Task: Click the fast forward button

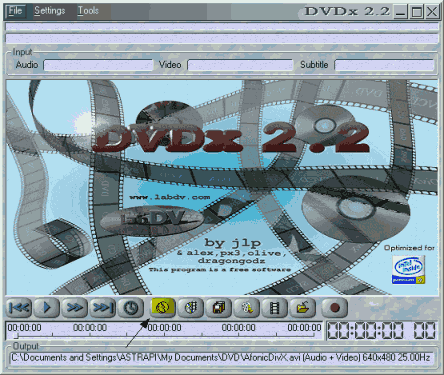Action: point(75,307)
